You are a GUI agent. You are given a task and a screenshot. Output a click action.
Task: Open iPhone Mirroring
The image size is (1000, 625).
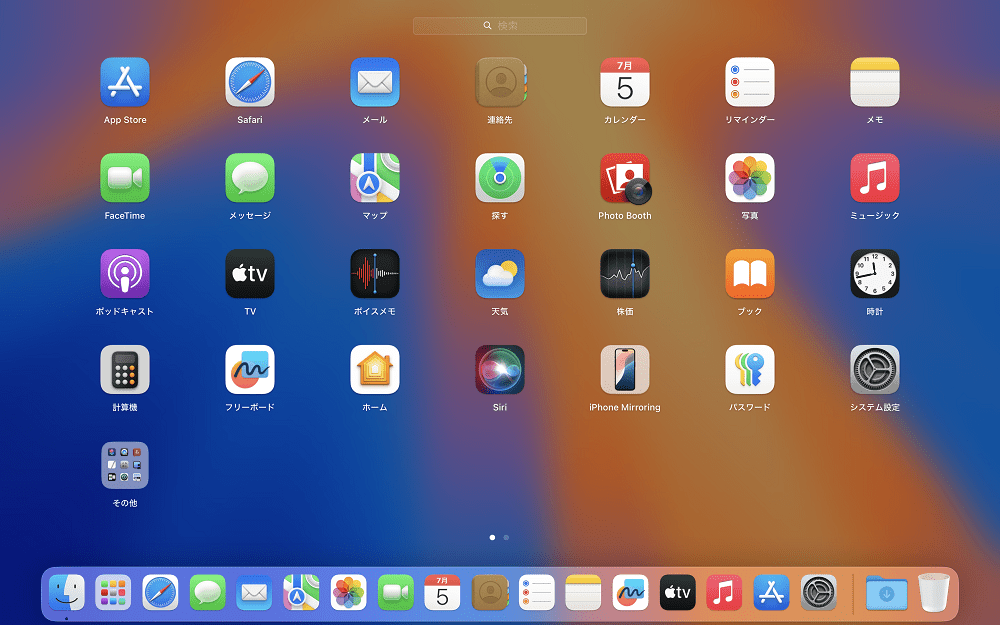pyautogui.click(x=625, y=370)
